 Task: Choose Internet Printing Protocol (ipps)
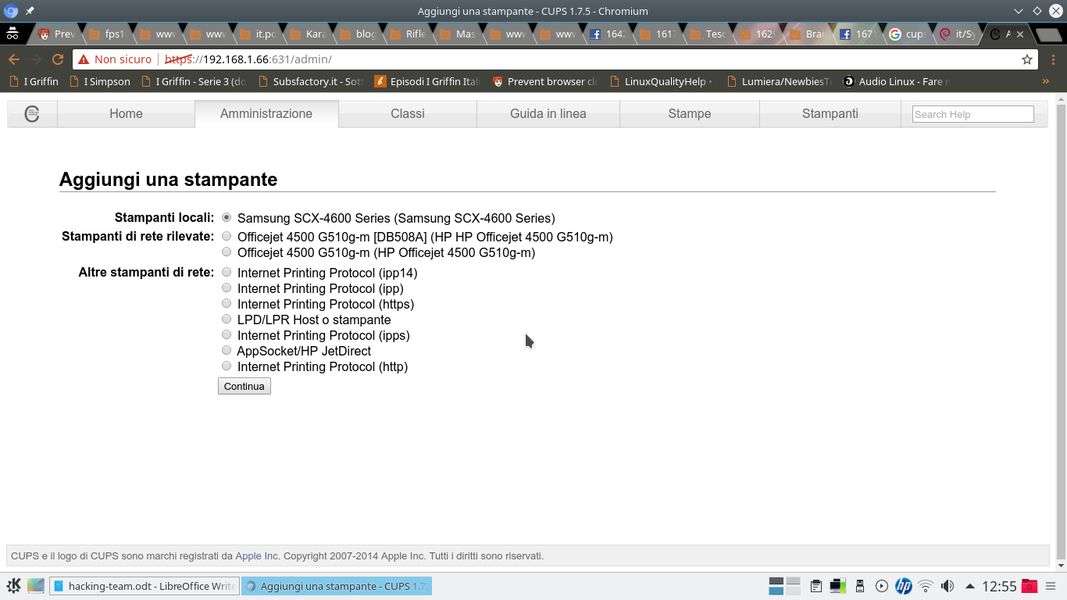(x=227, y=335)
